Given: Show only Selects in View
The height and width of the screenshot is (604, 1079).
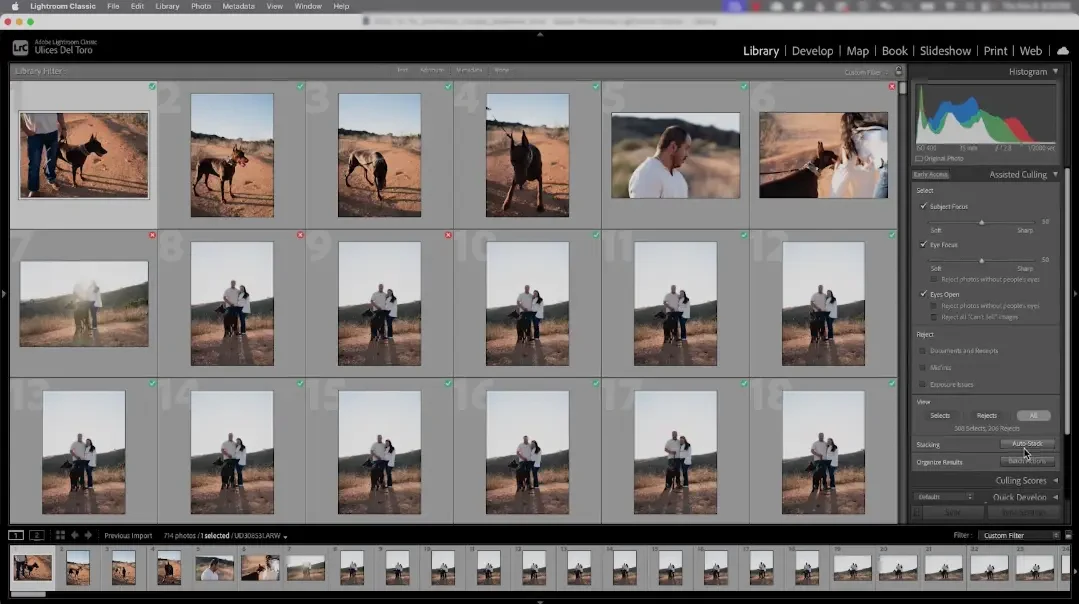Looking at the screenshot, I should [940, 416].
